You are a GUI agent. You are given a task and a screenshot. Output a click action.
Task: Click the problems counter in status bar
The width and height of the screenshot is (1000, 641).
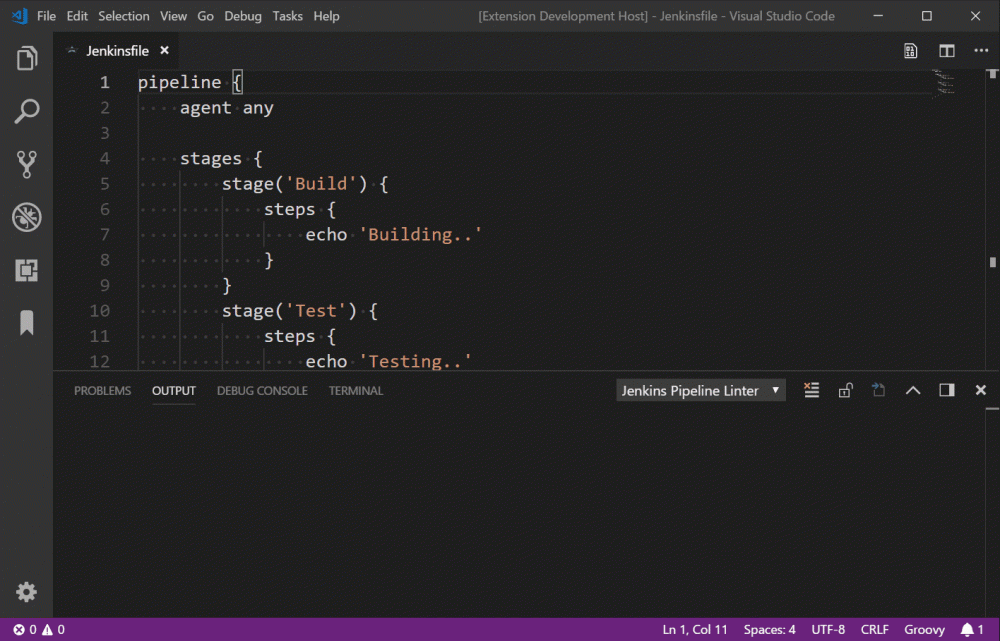pyautogui.click(x=33, y=629)
